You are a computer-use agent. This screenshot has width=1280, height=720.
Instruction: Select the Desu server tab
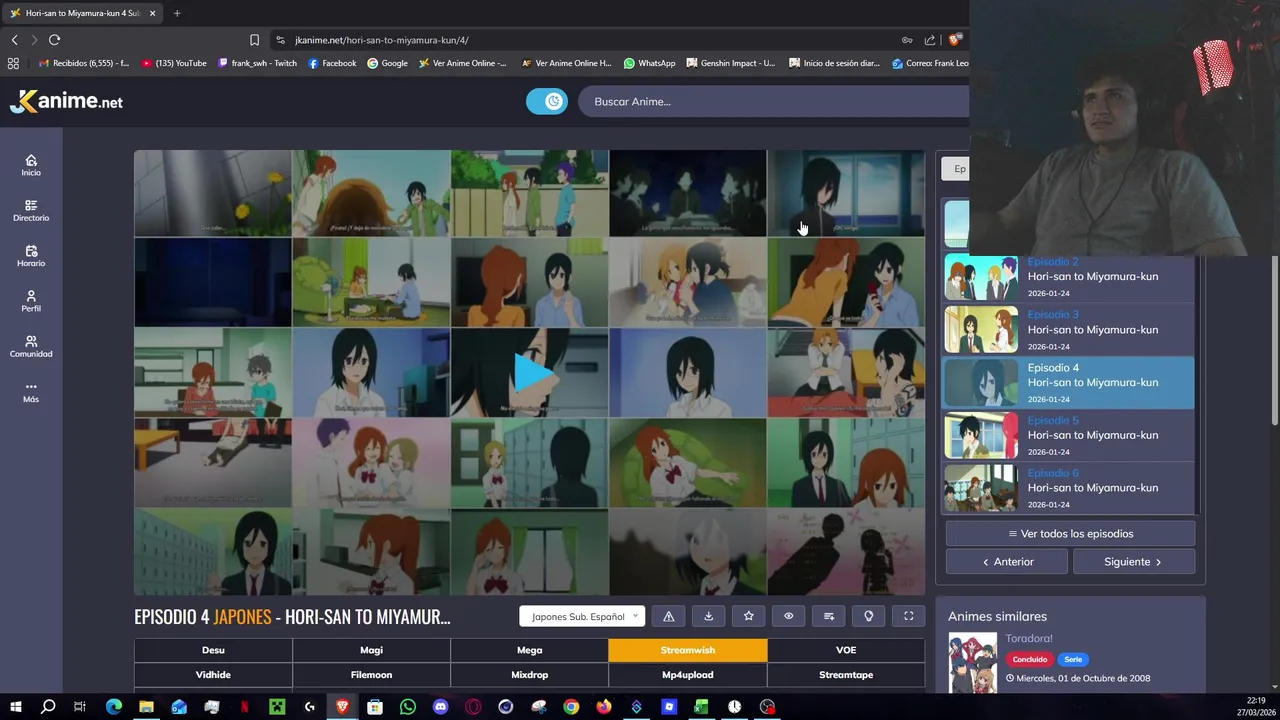213,650
